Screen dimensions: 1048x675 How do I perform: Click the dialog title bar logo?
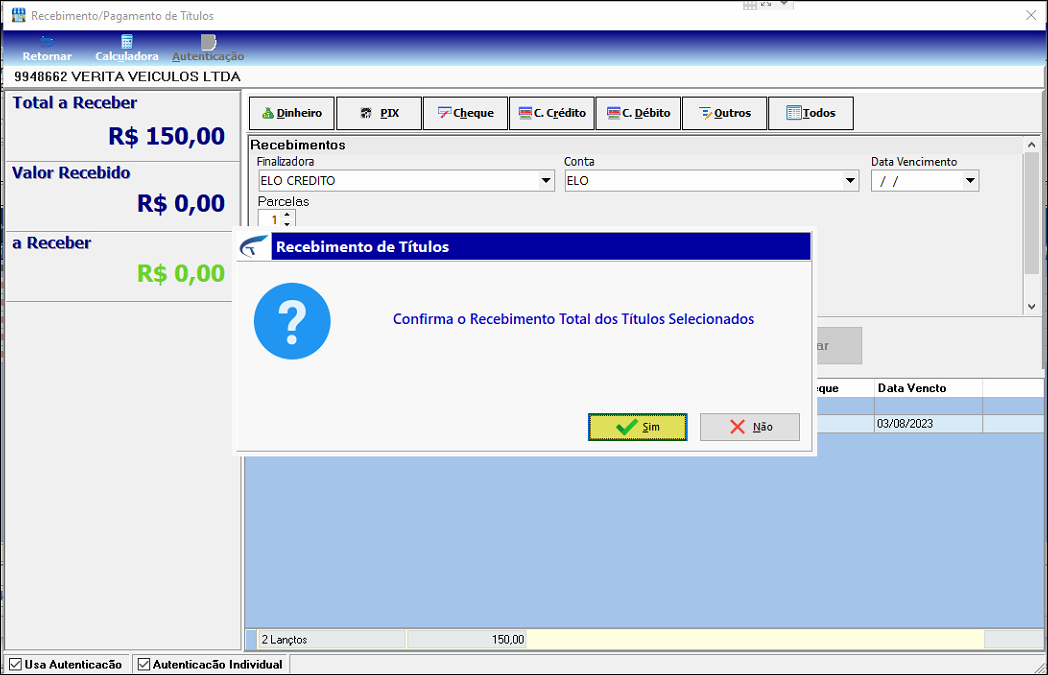click(x=254, y=247)
